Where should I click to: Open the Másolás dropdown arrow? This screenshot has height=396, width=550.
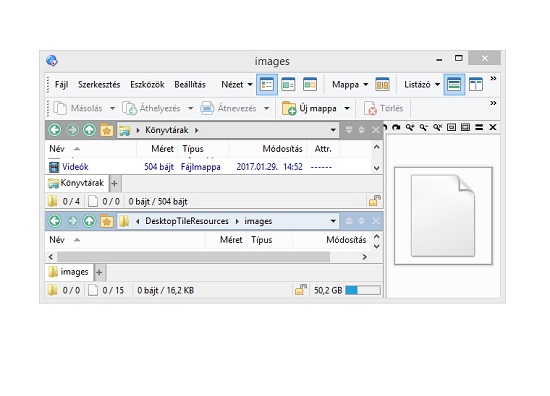pyautogui.click(x=112, y=108)
